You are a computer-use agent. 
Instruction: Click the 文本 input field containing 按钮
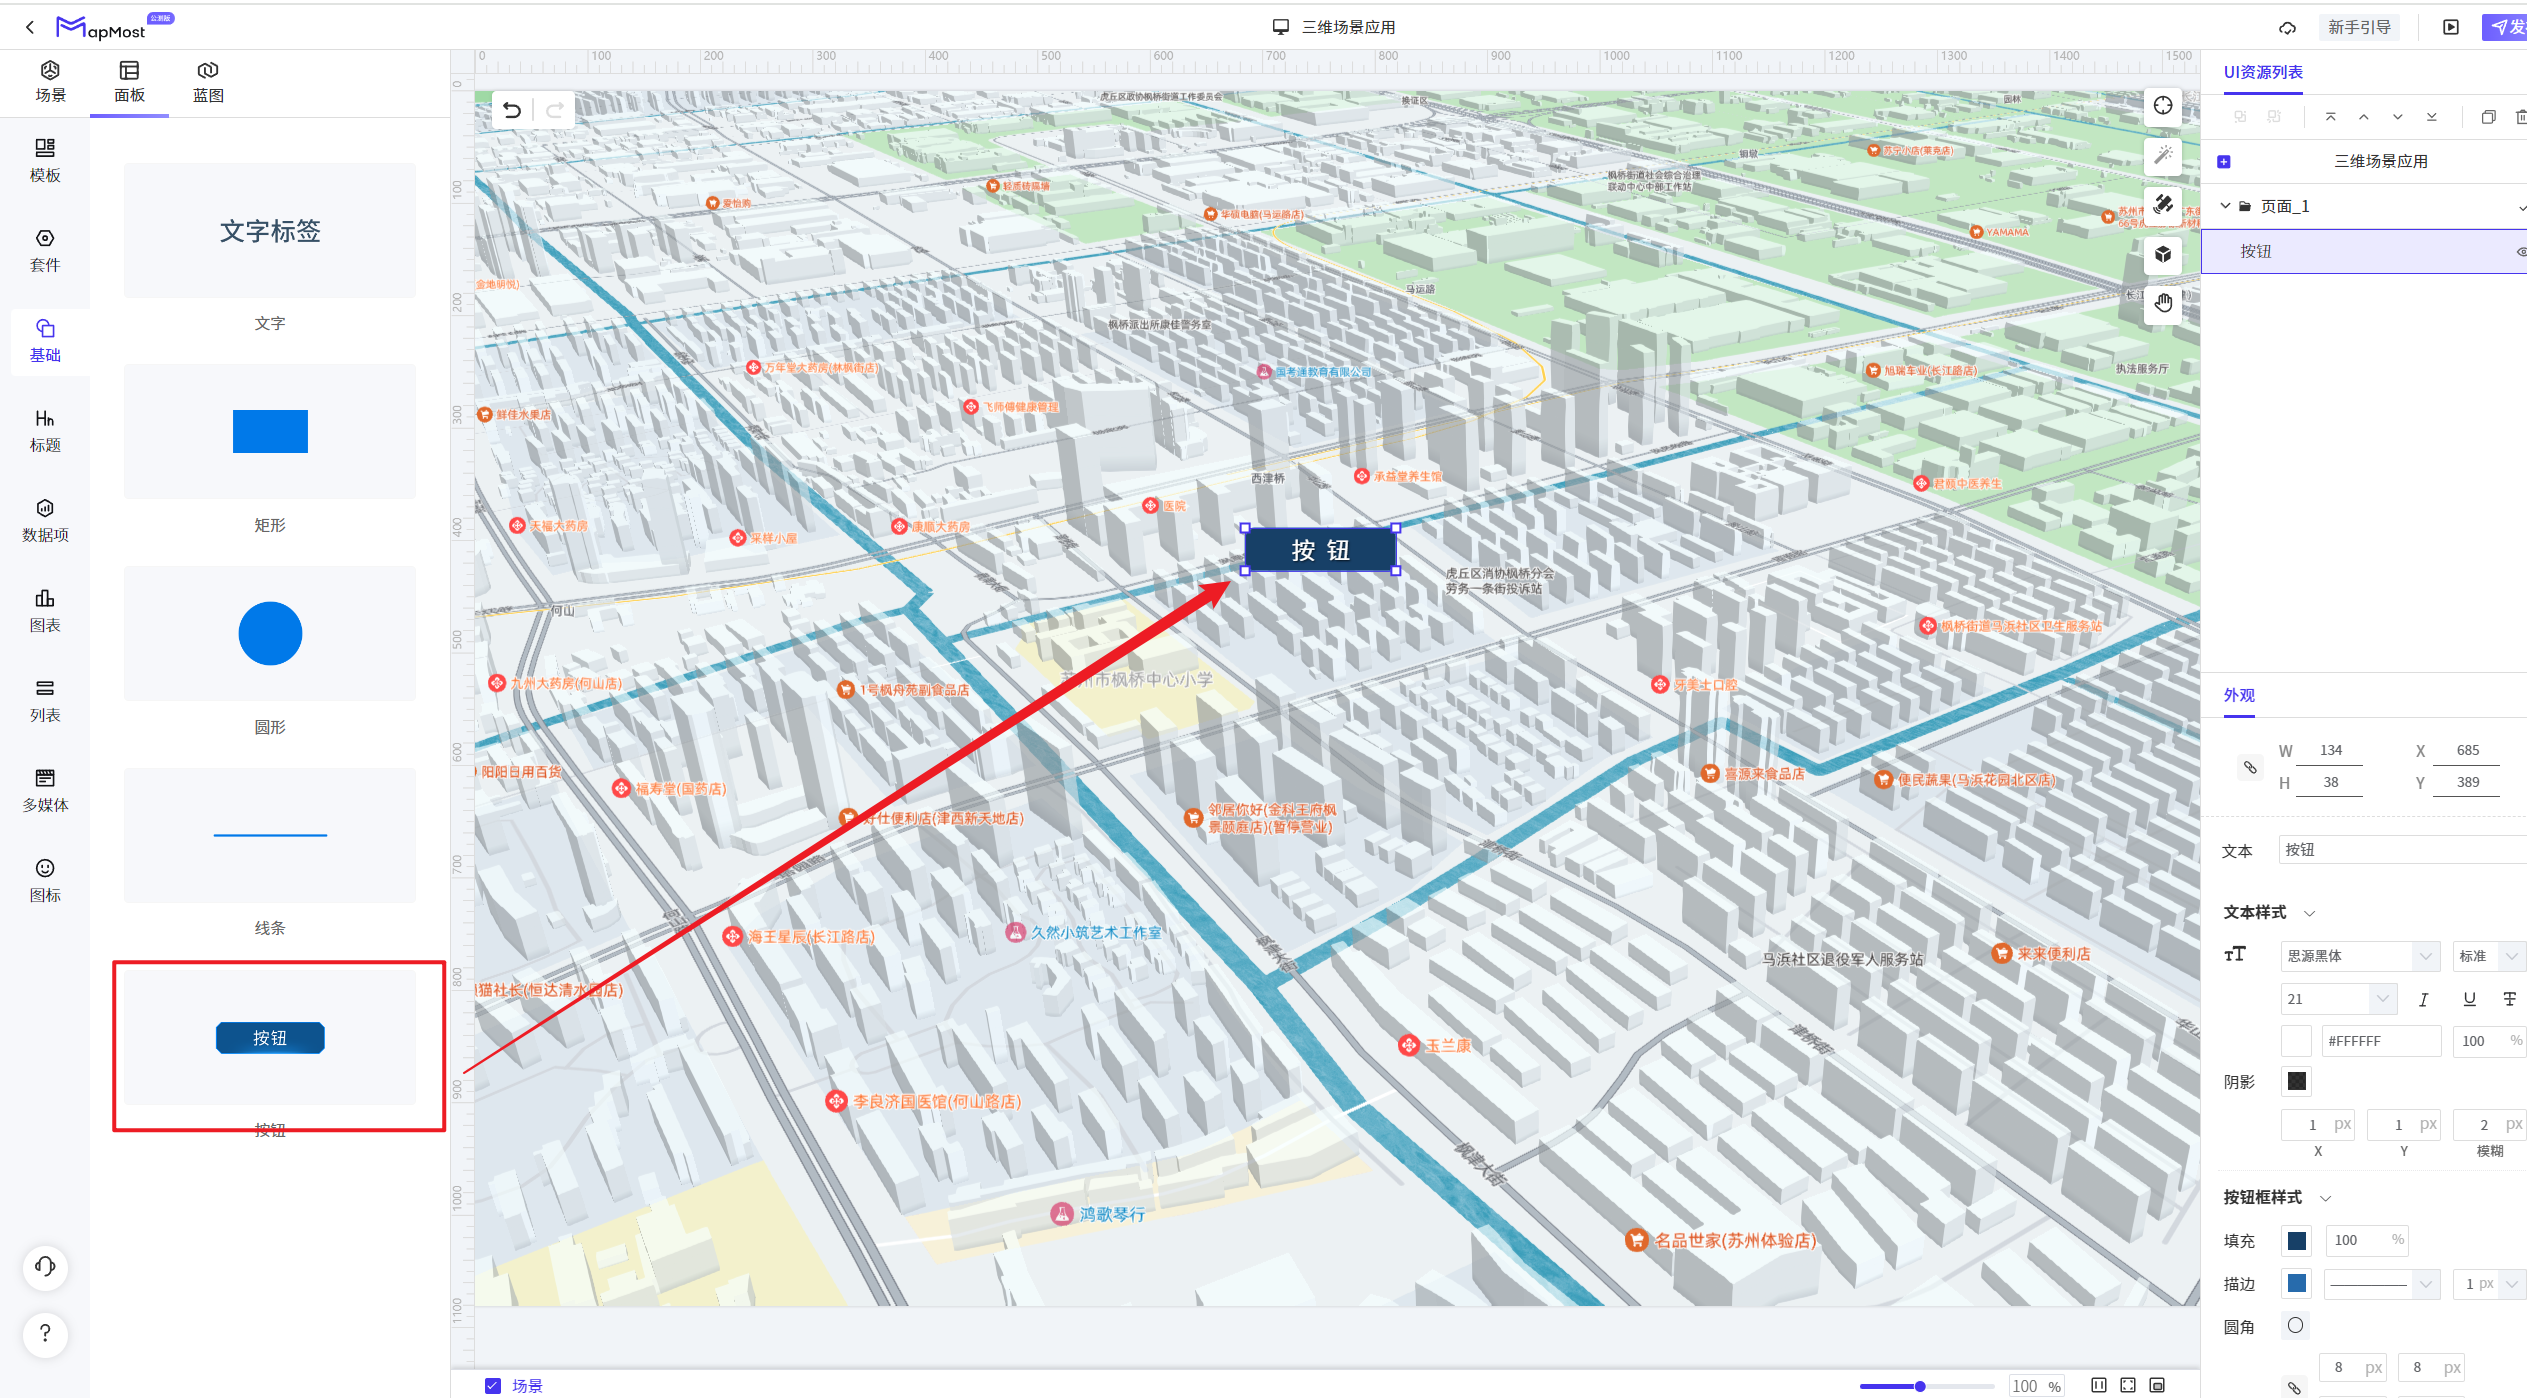[2403, 850]
